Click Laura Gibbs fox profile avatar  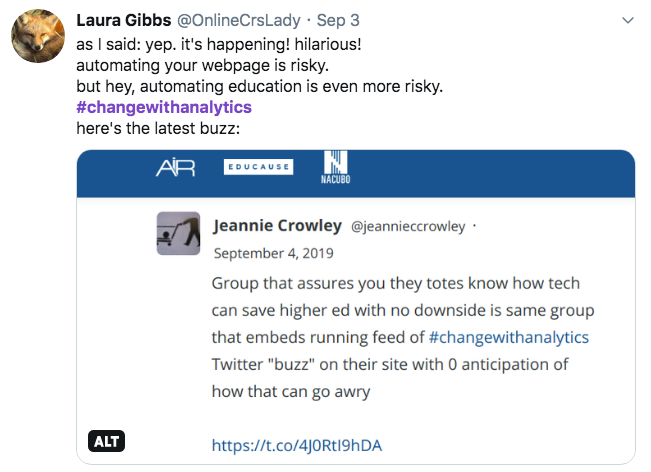[x=38, y=36]
